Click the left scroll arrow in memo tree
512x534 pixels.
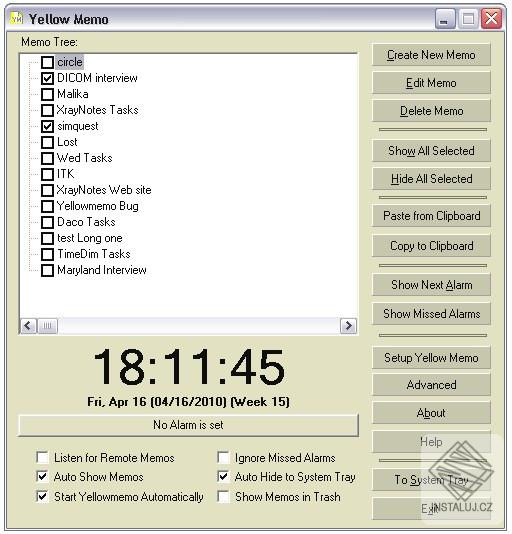[28, 326]
